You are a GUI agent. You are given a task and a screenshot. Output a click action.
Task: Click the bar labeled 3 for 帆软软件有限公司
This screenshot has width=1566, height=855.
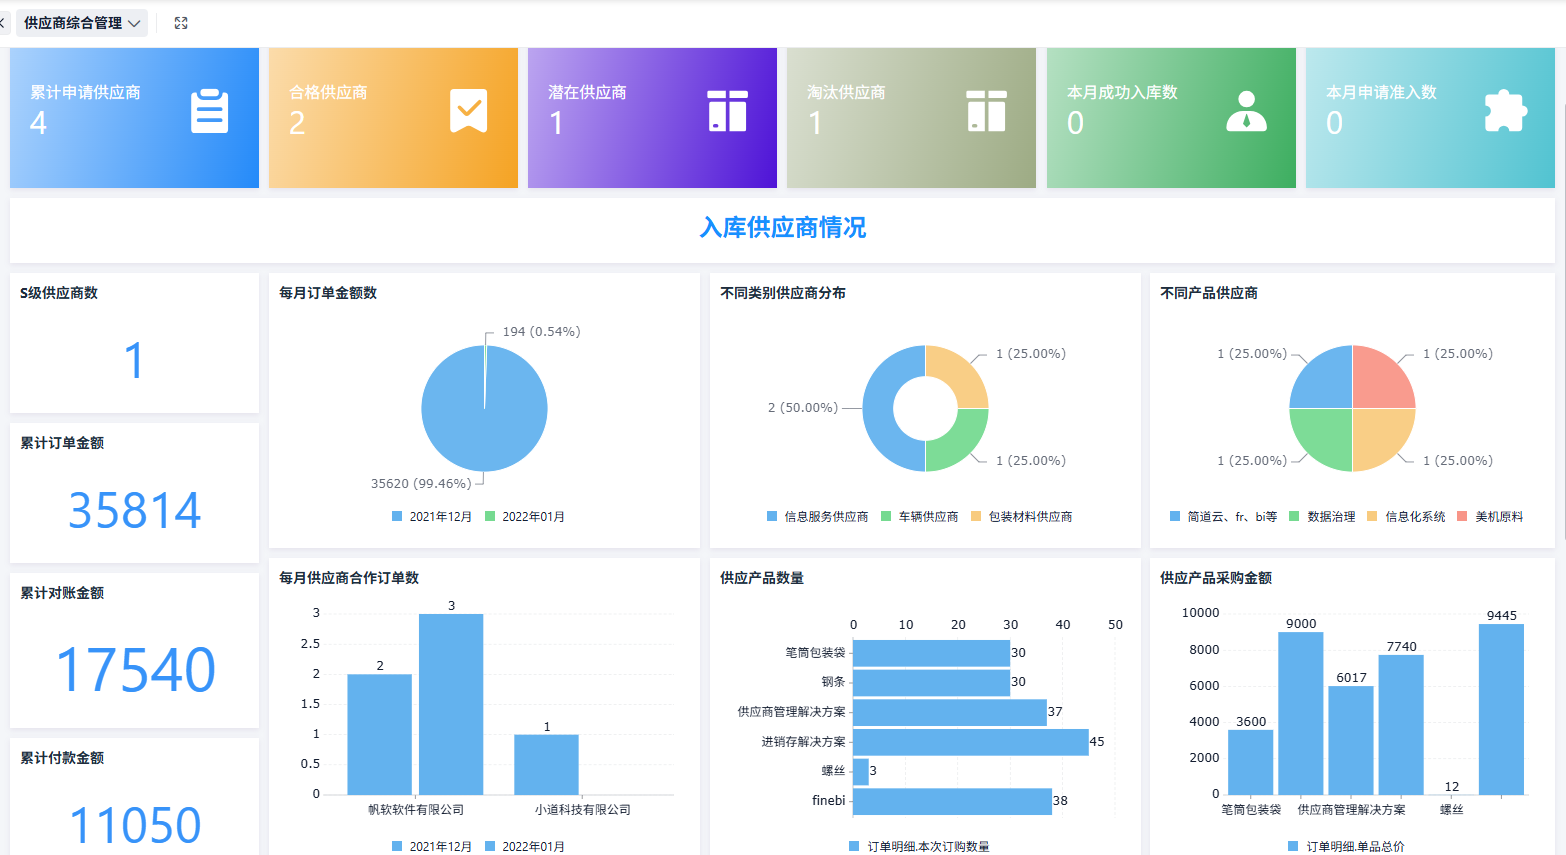(451, 704)
